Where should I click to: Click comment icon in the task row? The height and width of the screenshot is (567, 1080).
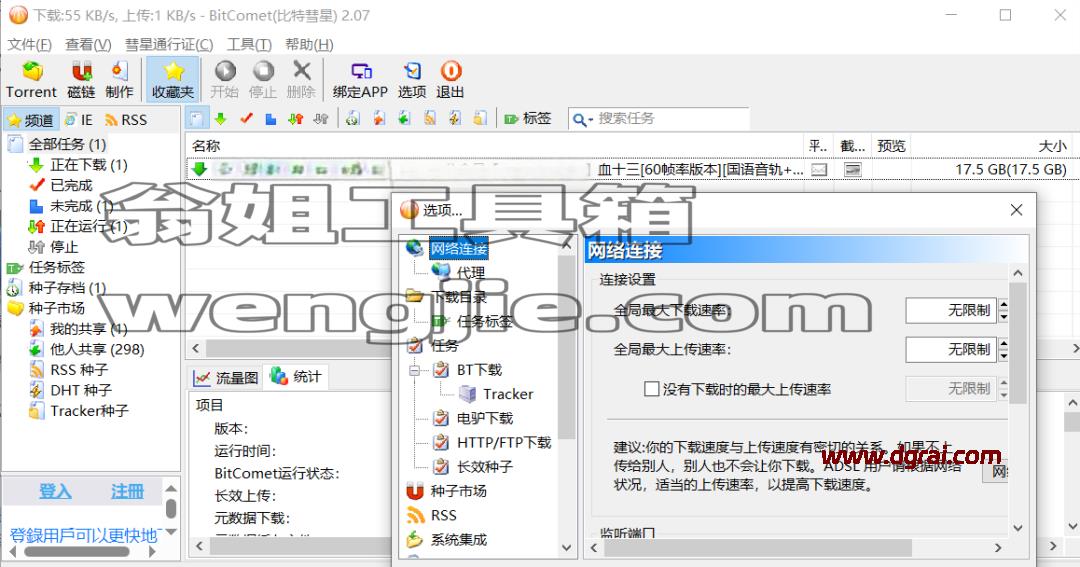pyautogui.click(x=819, y=169)
